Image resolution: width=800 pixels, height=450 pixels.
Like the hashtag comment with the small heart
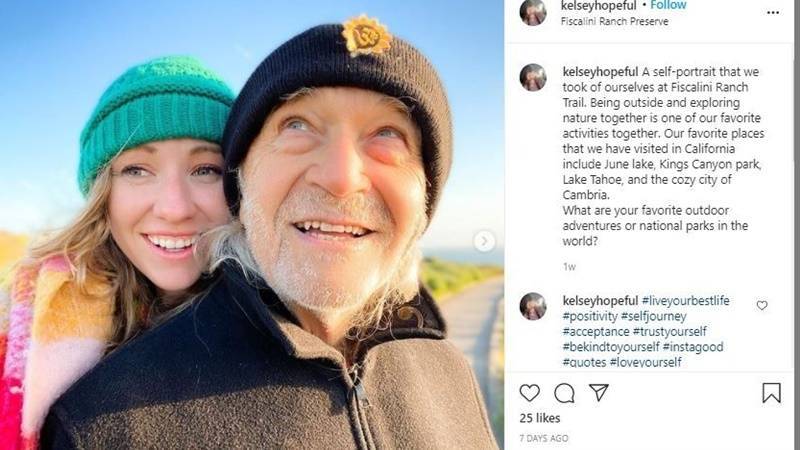(762, 305)
